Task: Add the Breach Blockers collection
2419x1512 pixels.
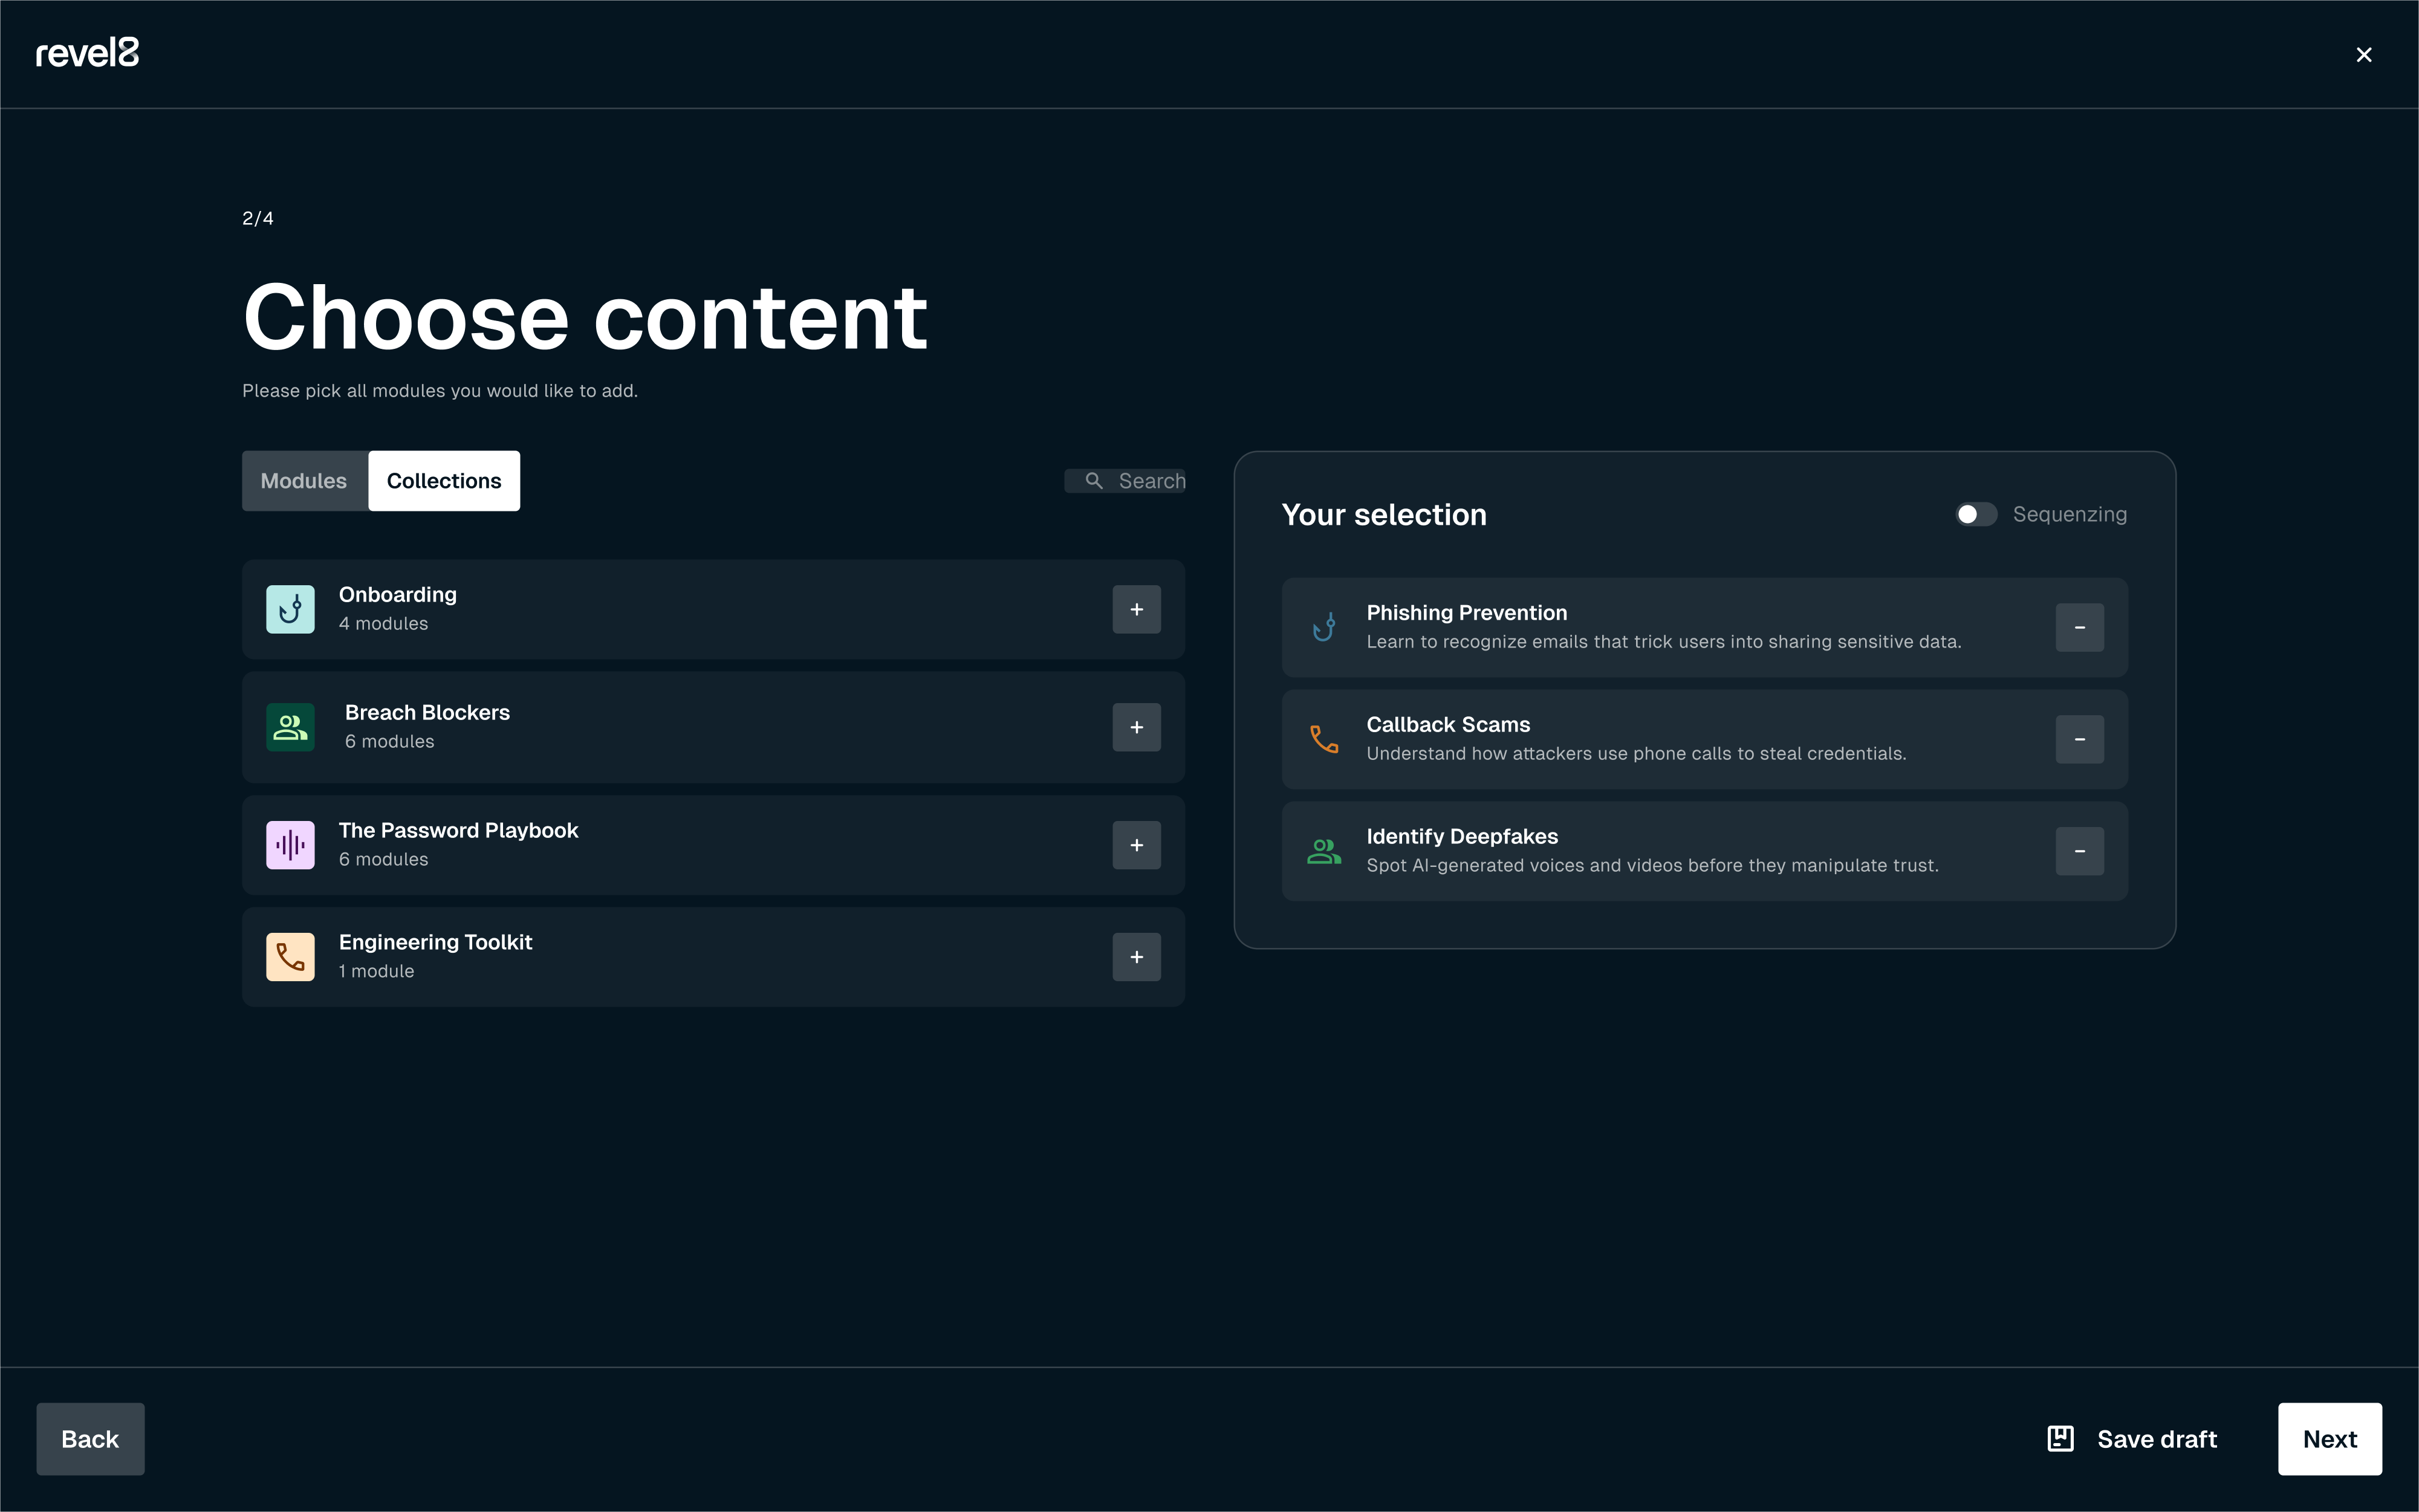Action: pos(1136,727)
